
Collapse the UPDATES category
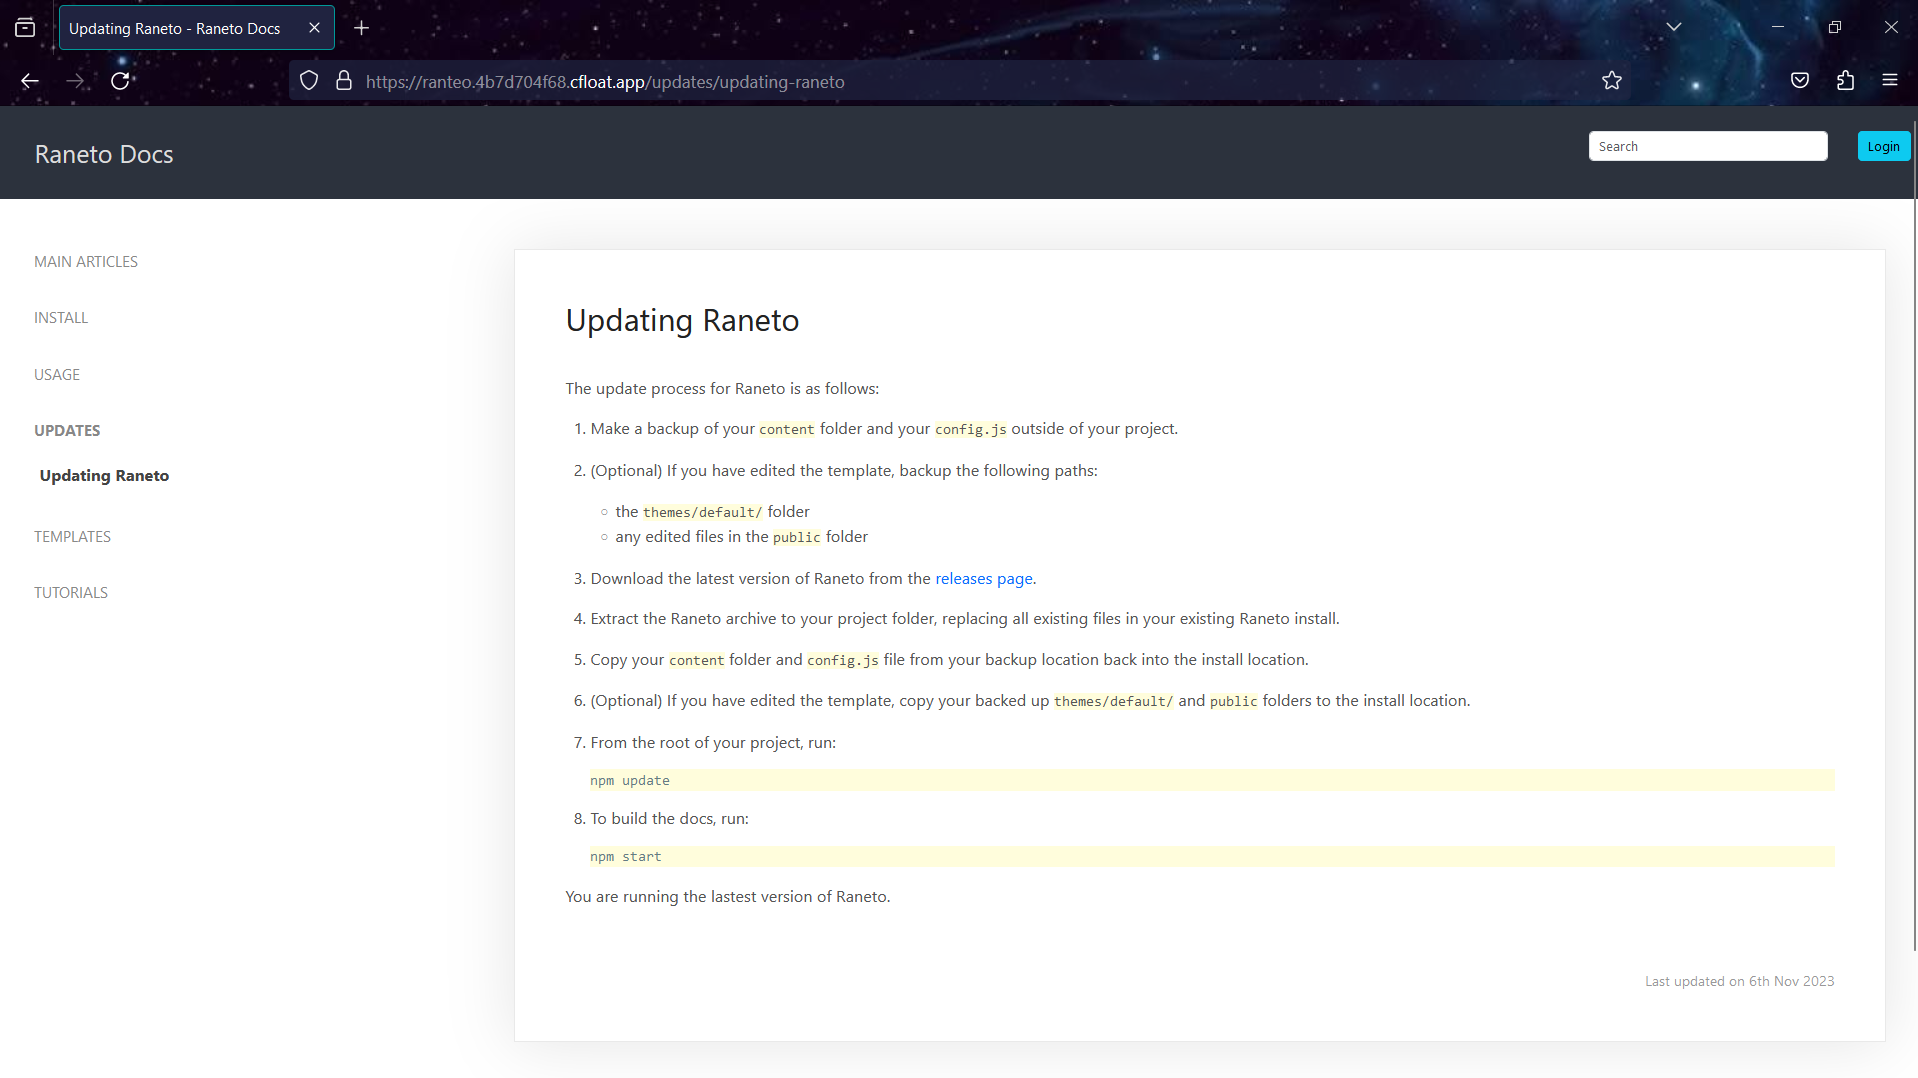click(x=67, y=431)
